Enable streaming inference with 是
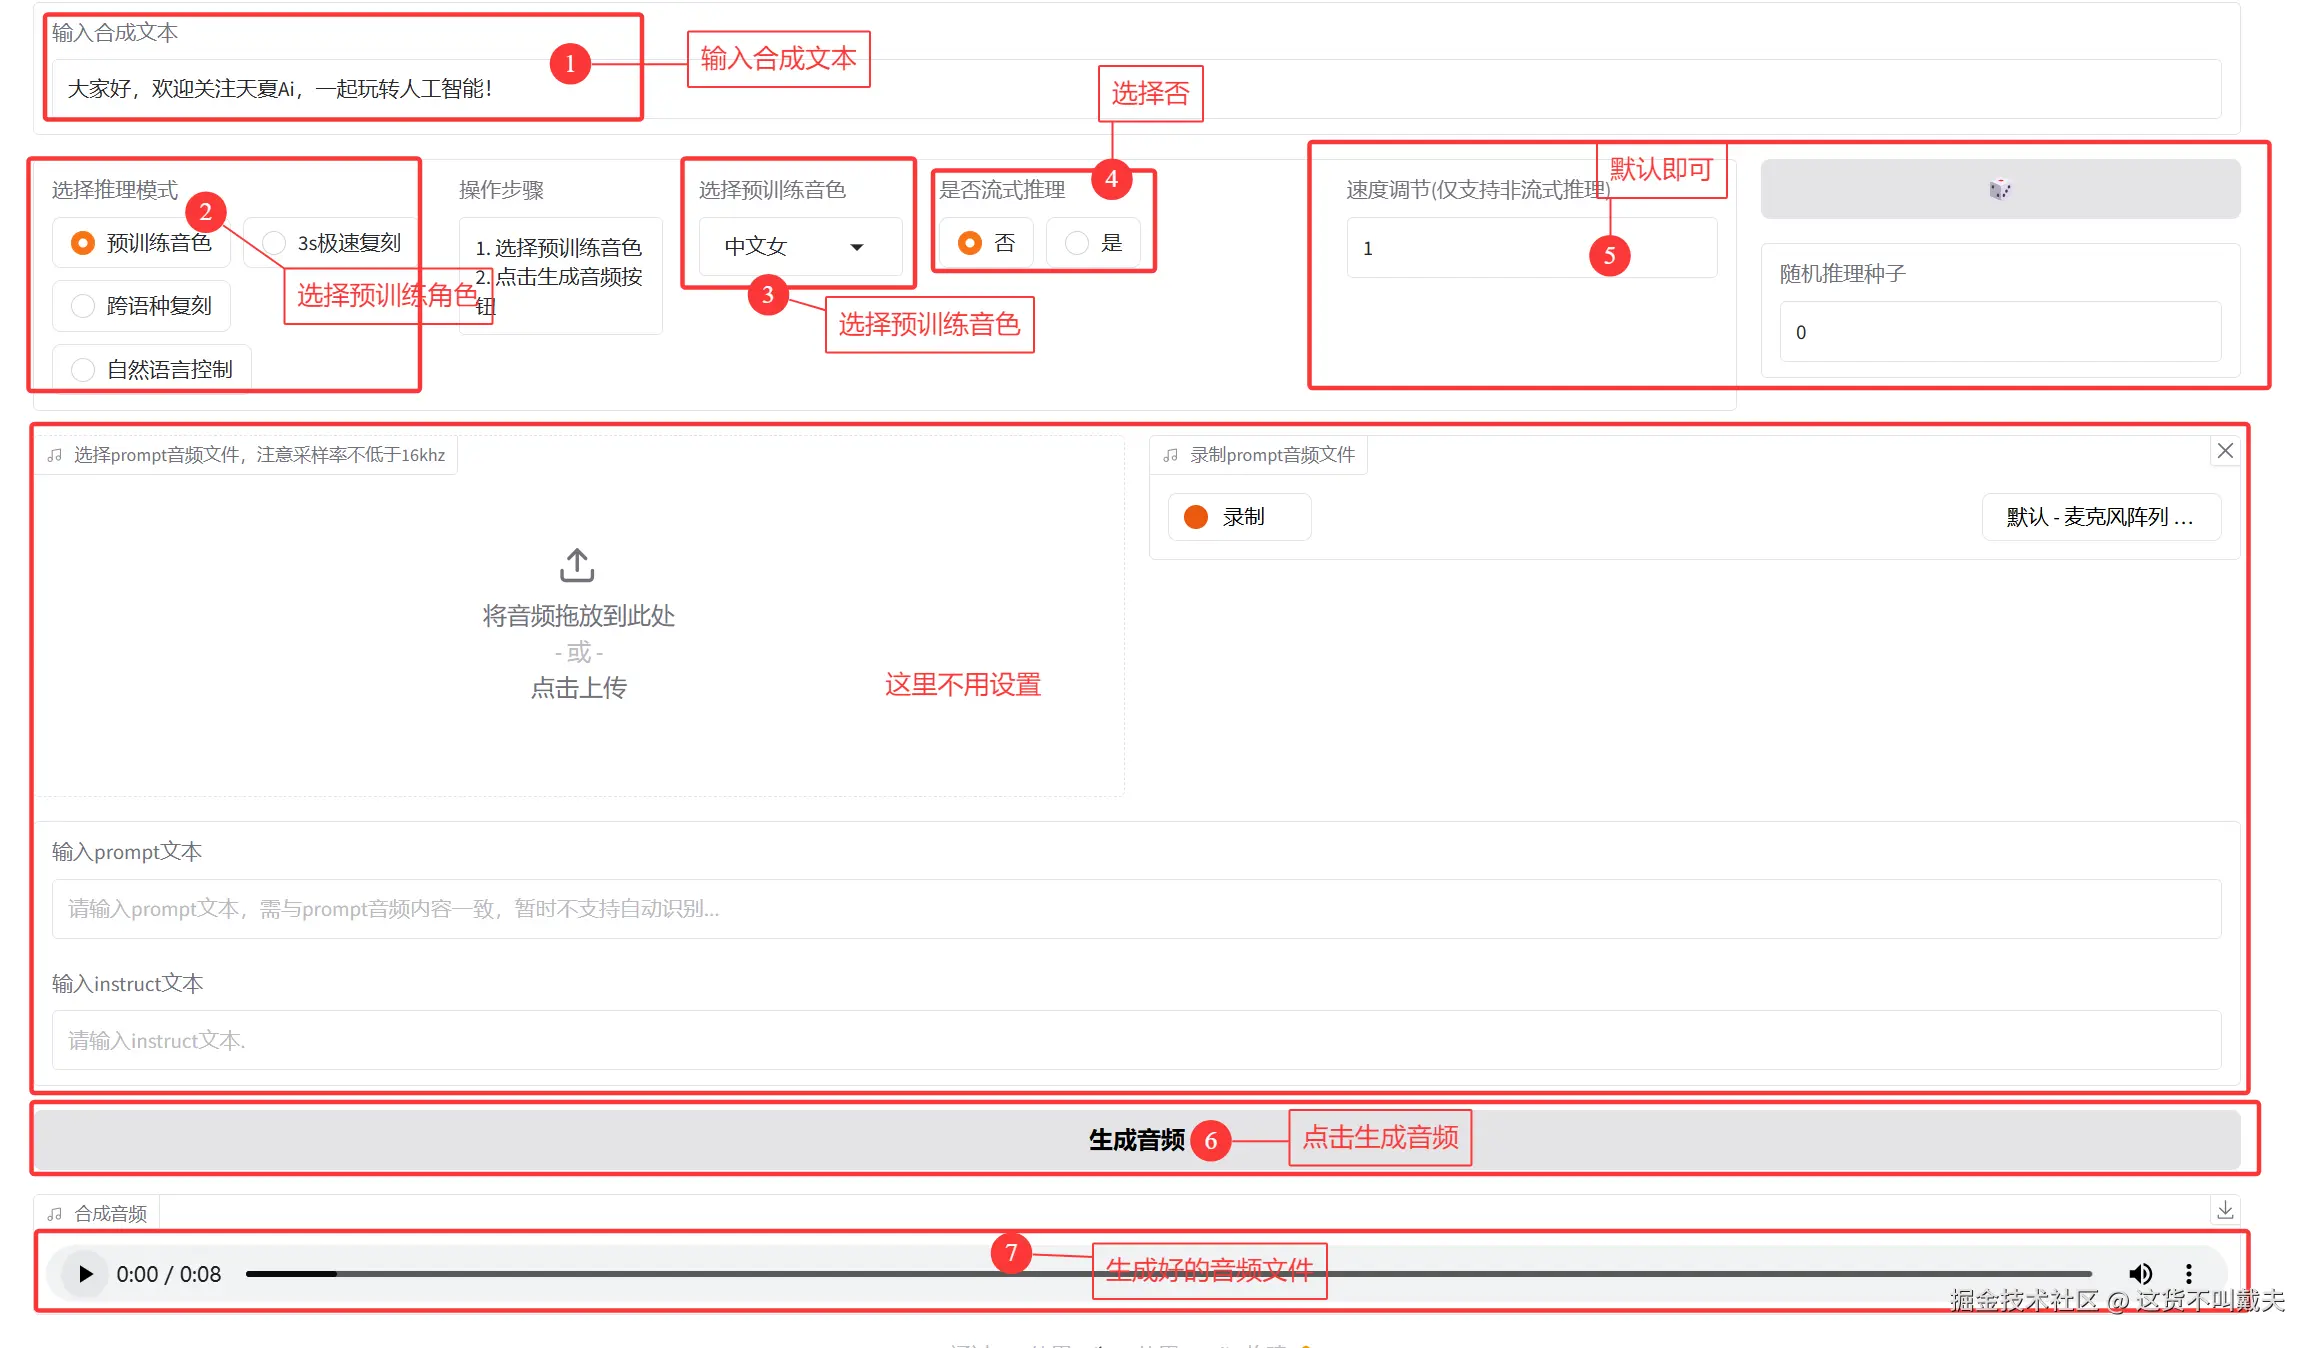The width and height of the screenshot is (2319, 1348). click(x=1077, y=243)
